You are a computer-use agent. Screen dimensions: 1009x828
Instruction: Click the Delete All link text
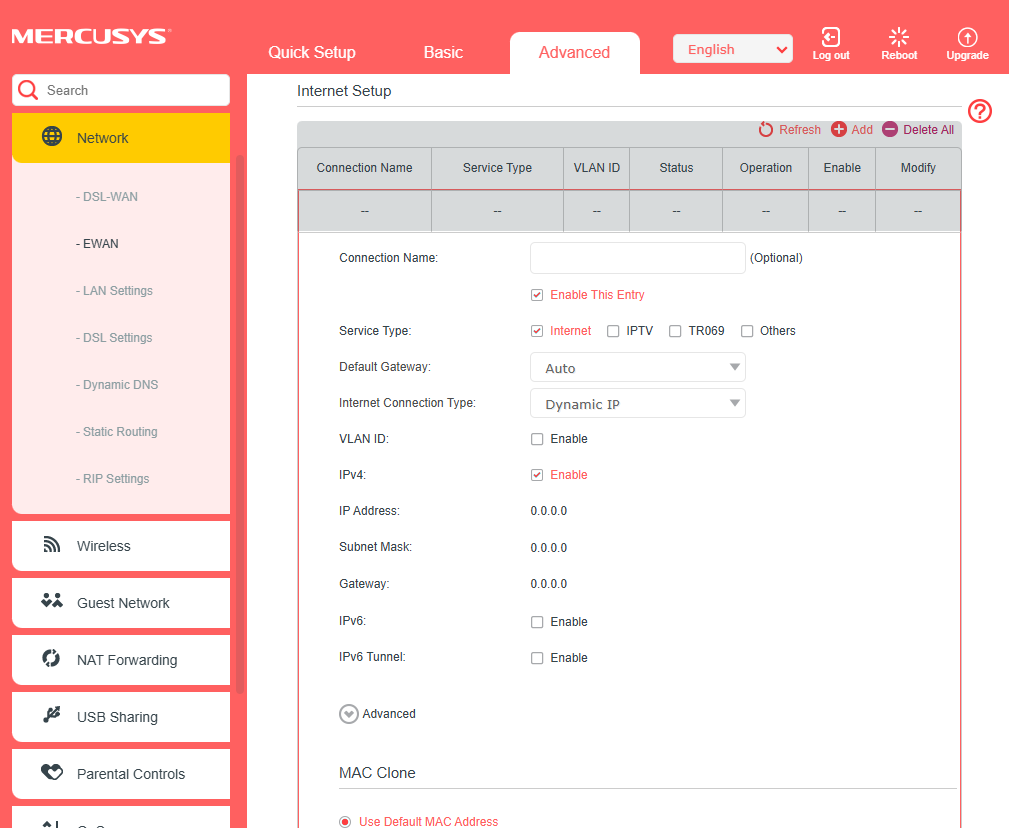click(x=928, y=129)
